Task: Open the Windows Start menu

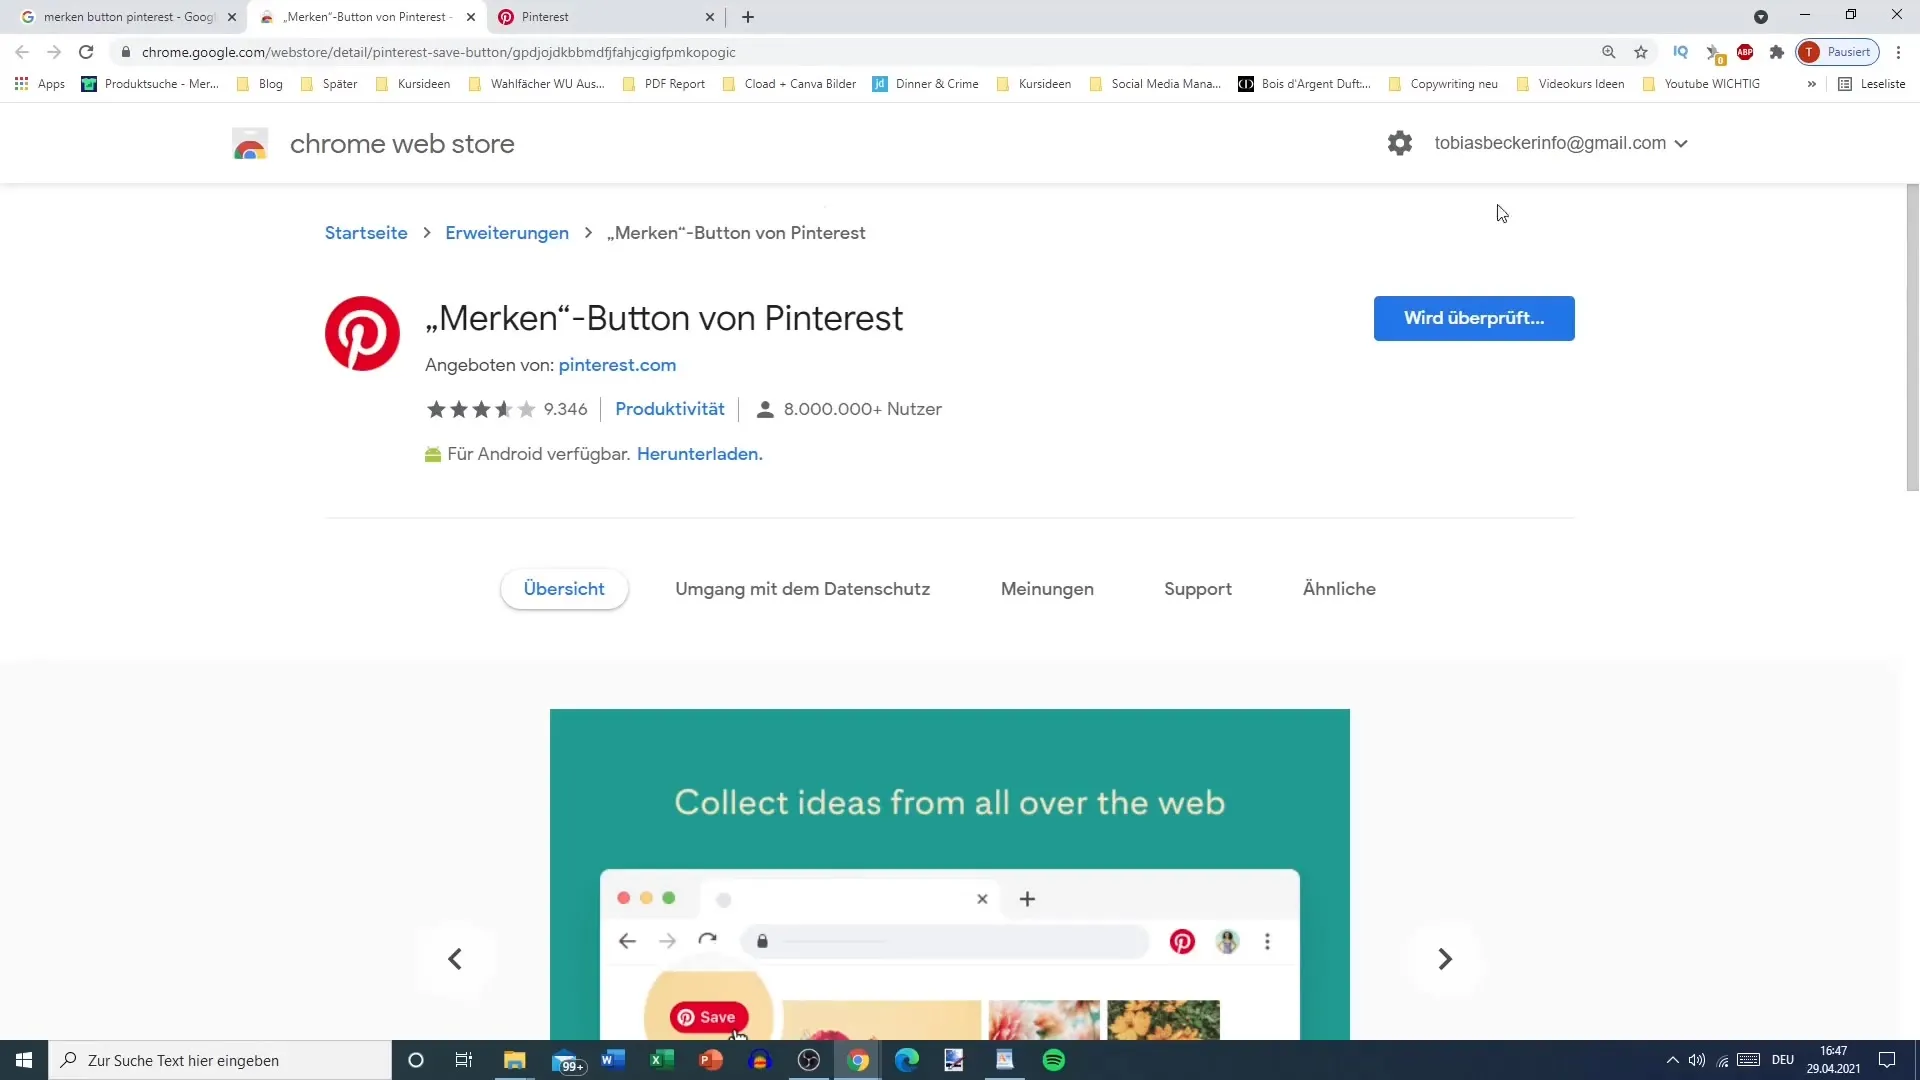Action: point(24,1060)
